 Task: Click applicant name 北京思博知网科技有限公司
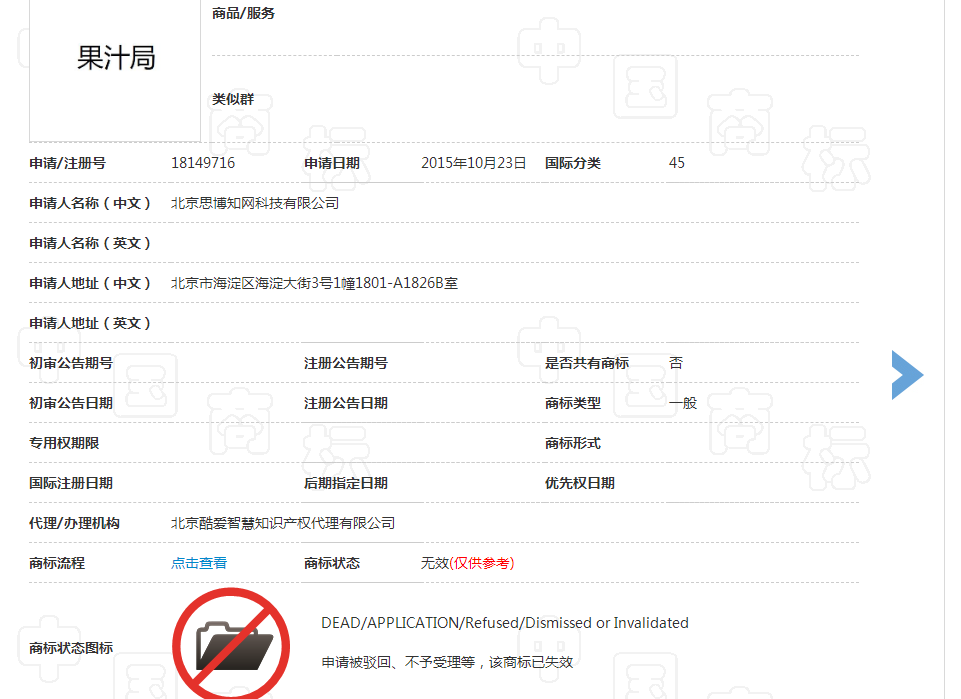[x=253, y=202]
